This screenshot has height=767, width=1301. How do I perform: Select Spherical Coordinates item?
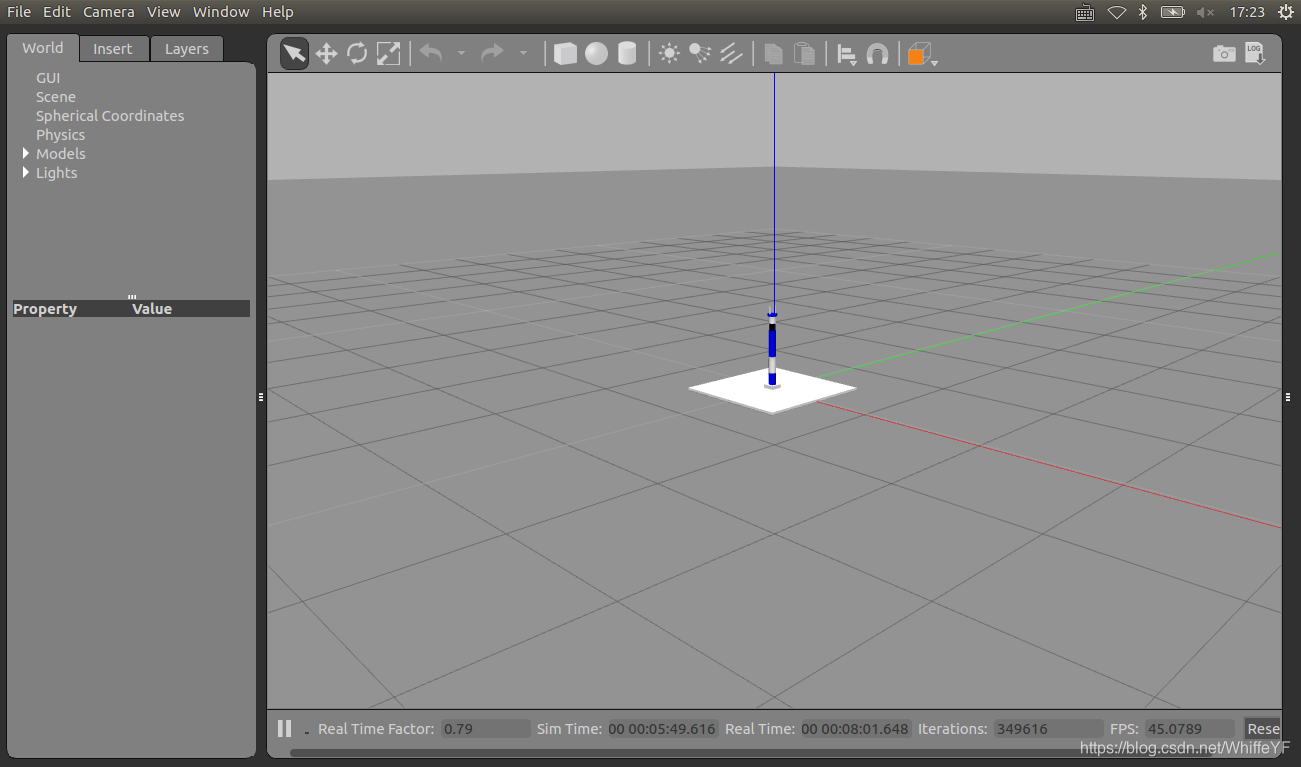pos(110,115)
